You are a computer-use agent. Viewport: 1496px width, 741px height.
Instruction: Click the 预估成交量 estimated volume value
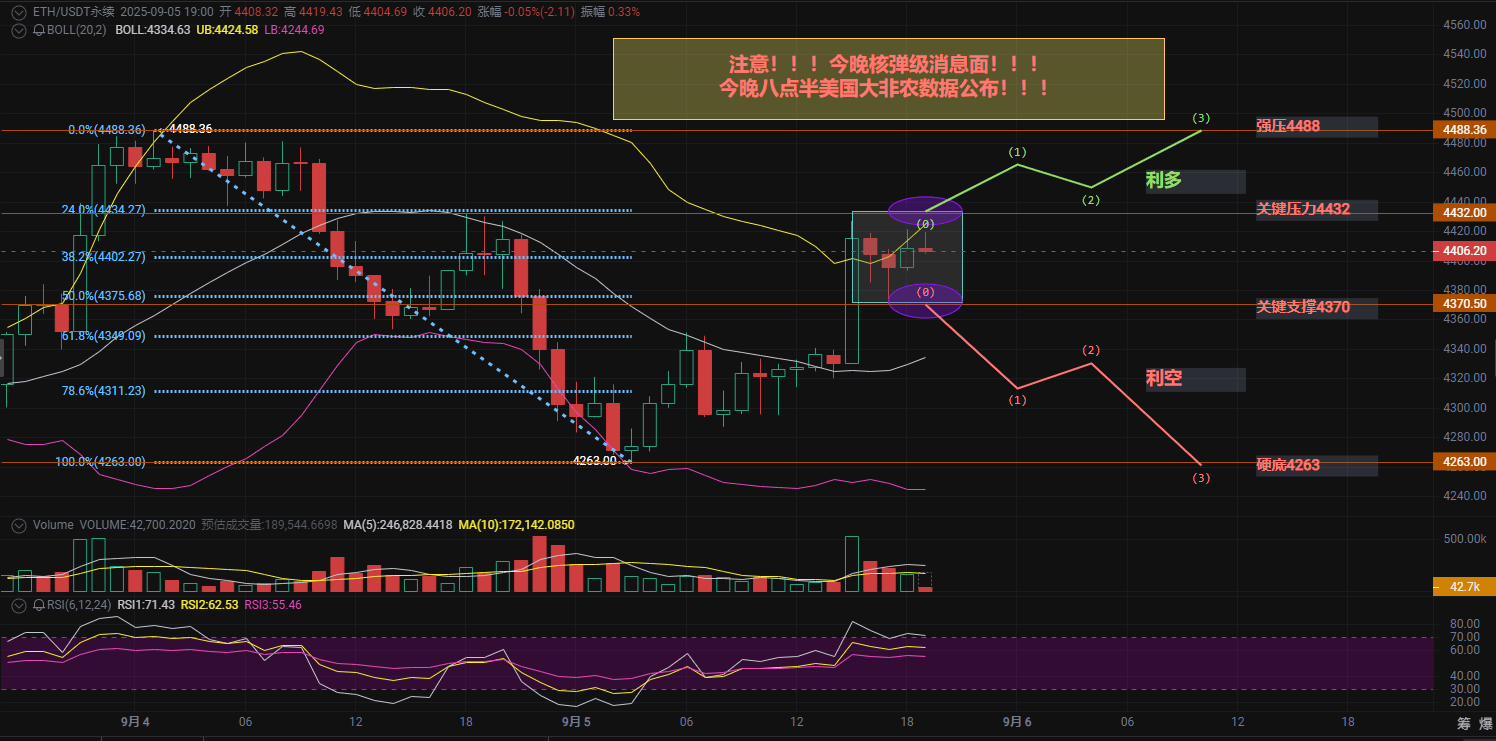pos(269,525)
